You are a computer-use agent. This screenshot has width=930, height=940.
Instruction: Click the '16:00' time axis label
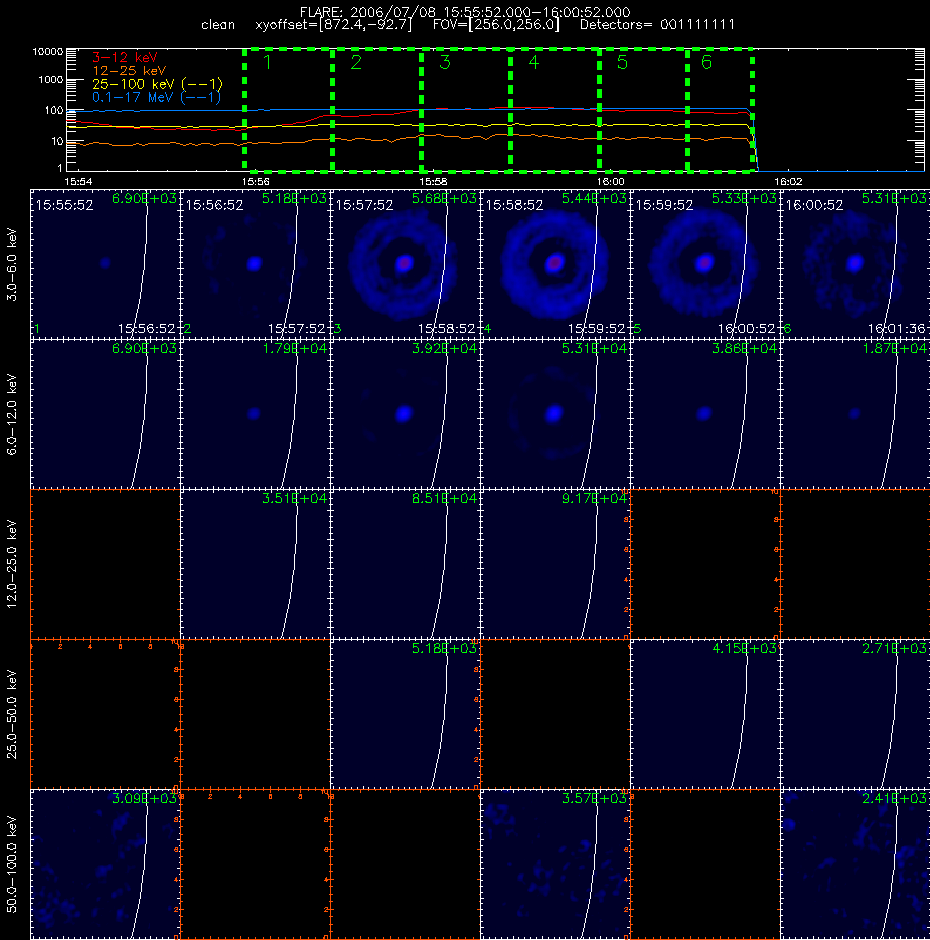(x=610, y=181)
